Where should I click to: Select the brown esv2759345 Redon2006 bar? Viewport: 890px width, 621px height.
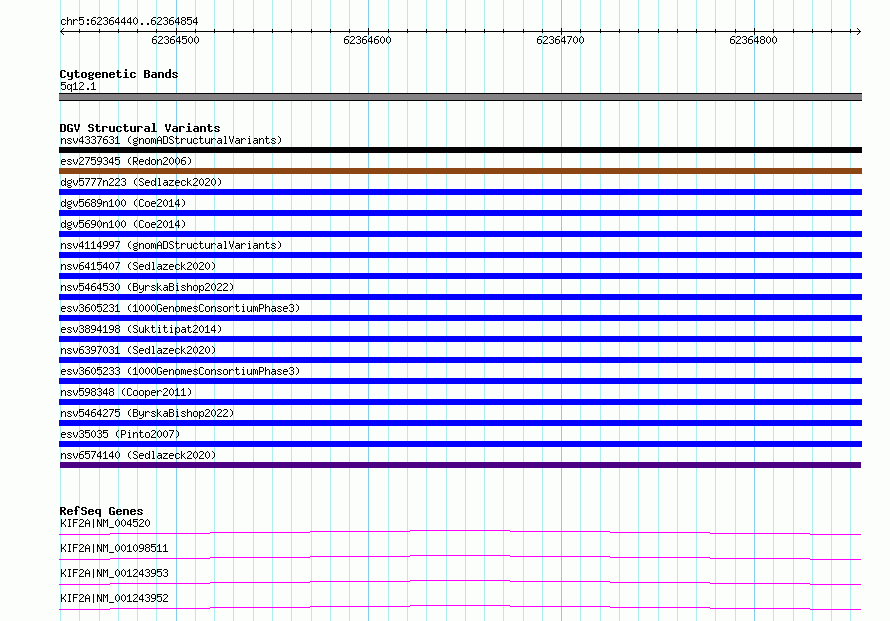pyautogui.click(x=460, y=171)
